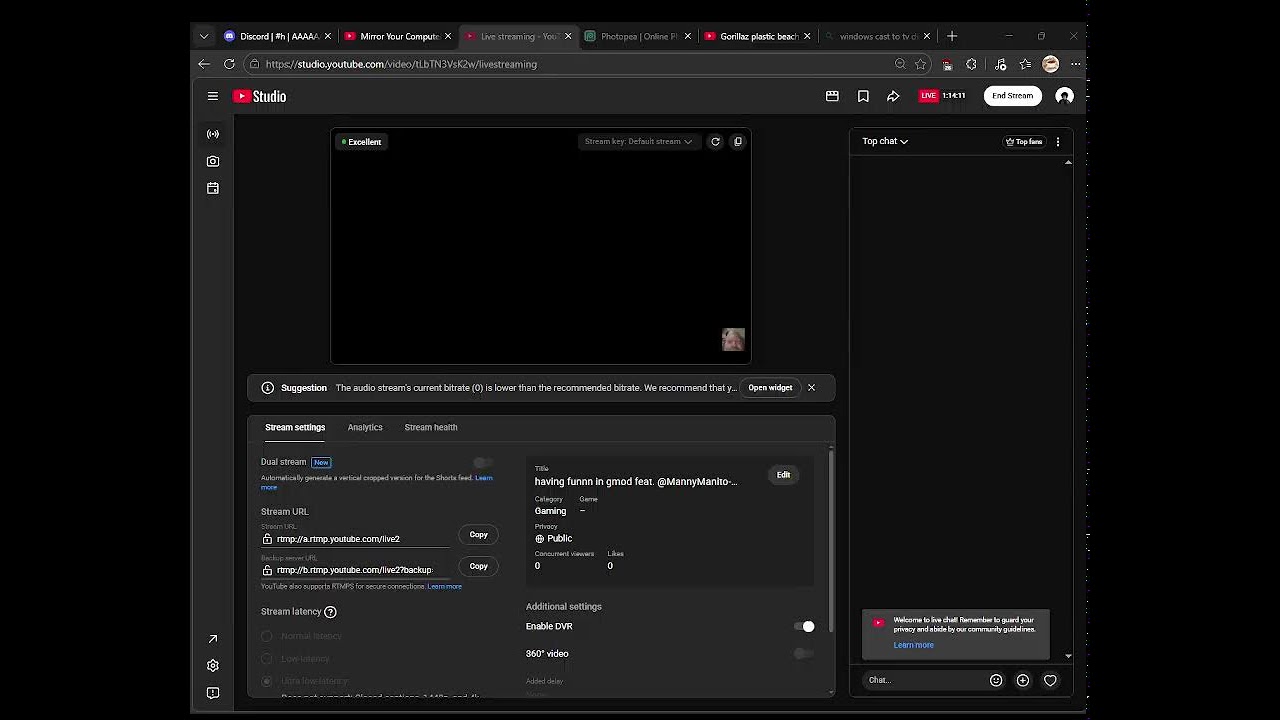Dismiss the bitrate suggestion banner
Viewport: 1280px width, 720px height.
[811, 388]
